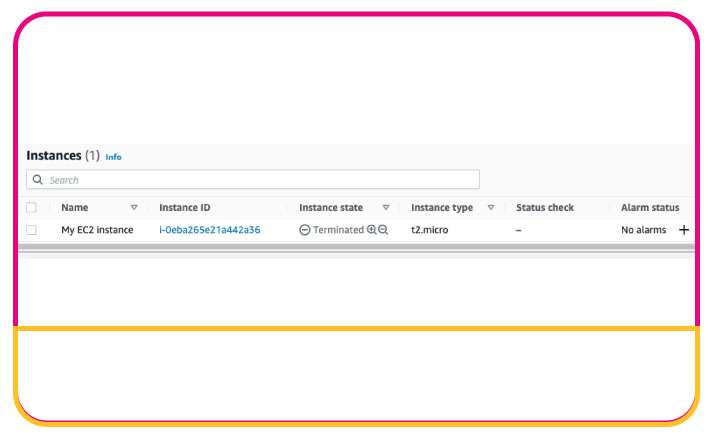
Task: Click the My EC2 instance name cell
Action: [97, 230]
